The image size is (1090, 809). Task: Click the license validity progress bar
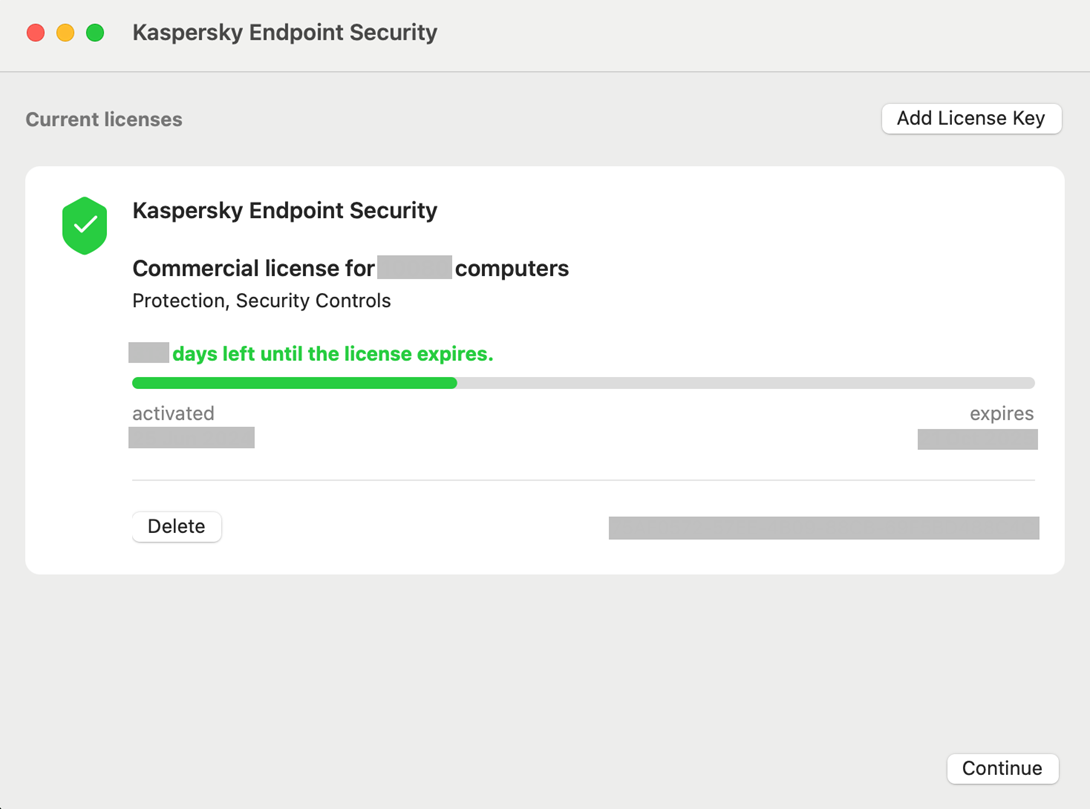pyautogui.click(x=583, y=383)
